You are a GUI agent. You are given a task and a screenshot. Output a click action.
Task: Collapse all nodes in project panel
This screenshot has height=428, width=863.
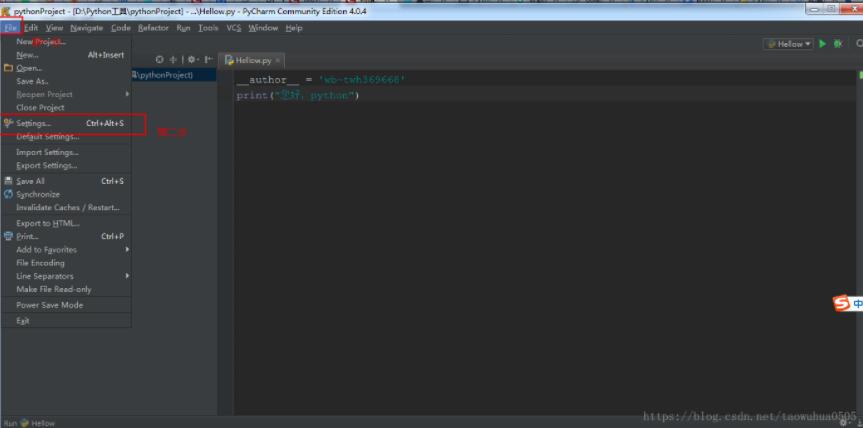[173, 59]
